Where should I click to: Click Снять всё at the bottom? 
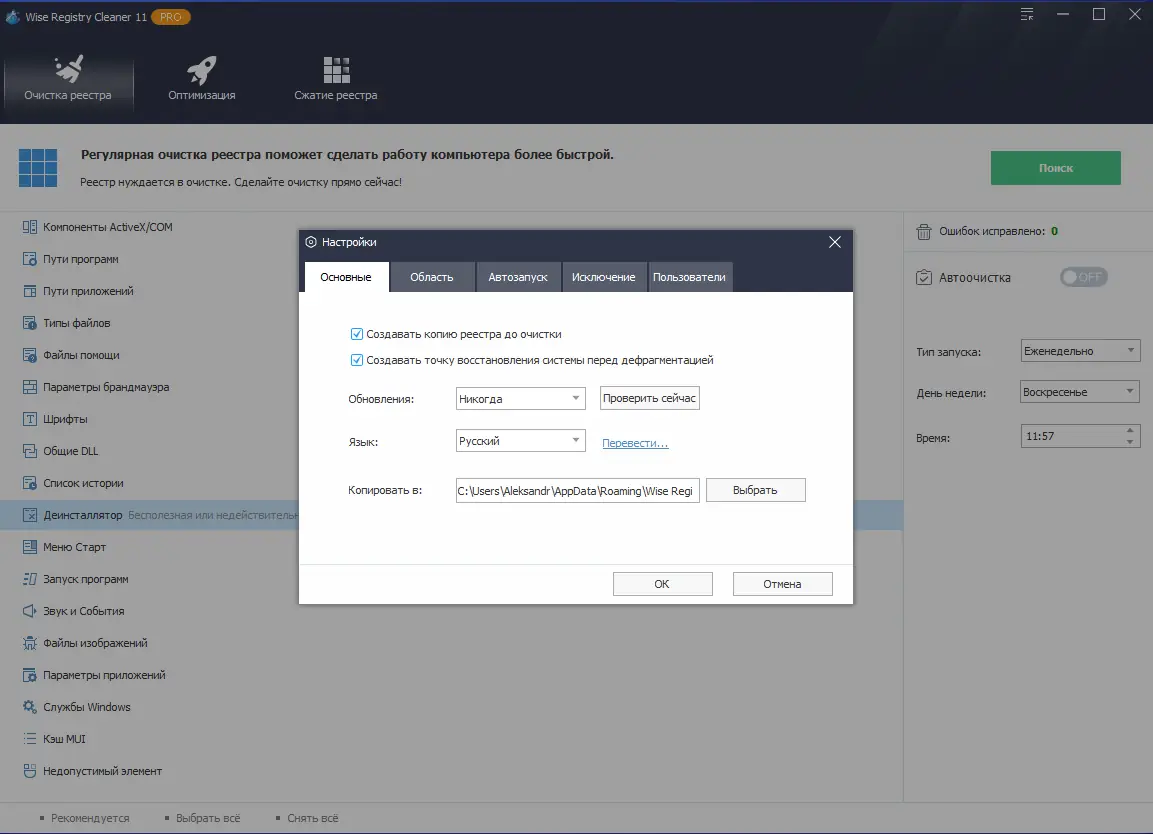click(x=312, y=818)
